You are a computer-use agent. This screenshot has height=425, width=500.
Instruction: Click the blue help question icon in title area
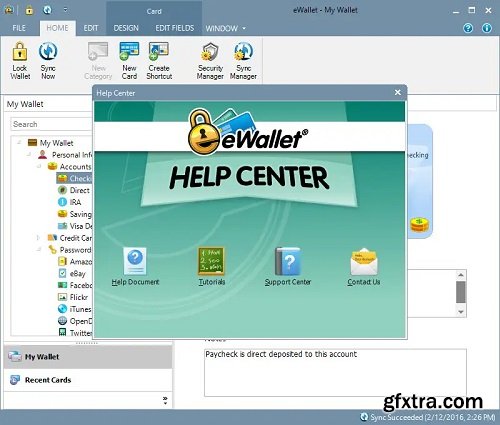click(468, 28)
